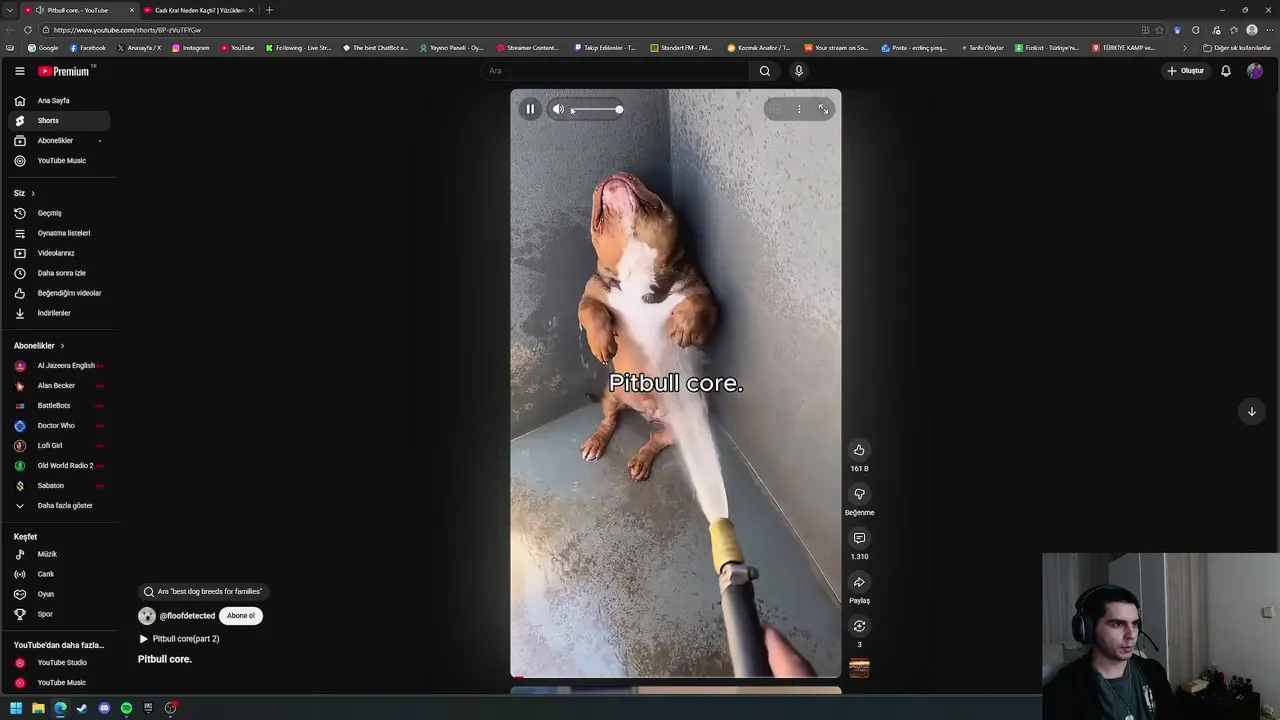The image size is (1280, 720).
Task: Open Daha sonra izle
Action: coord(59,273)
